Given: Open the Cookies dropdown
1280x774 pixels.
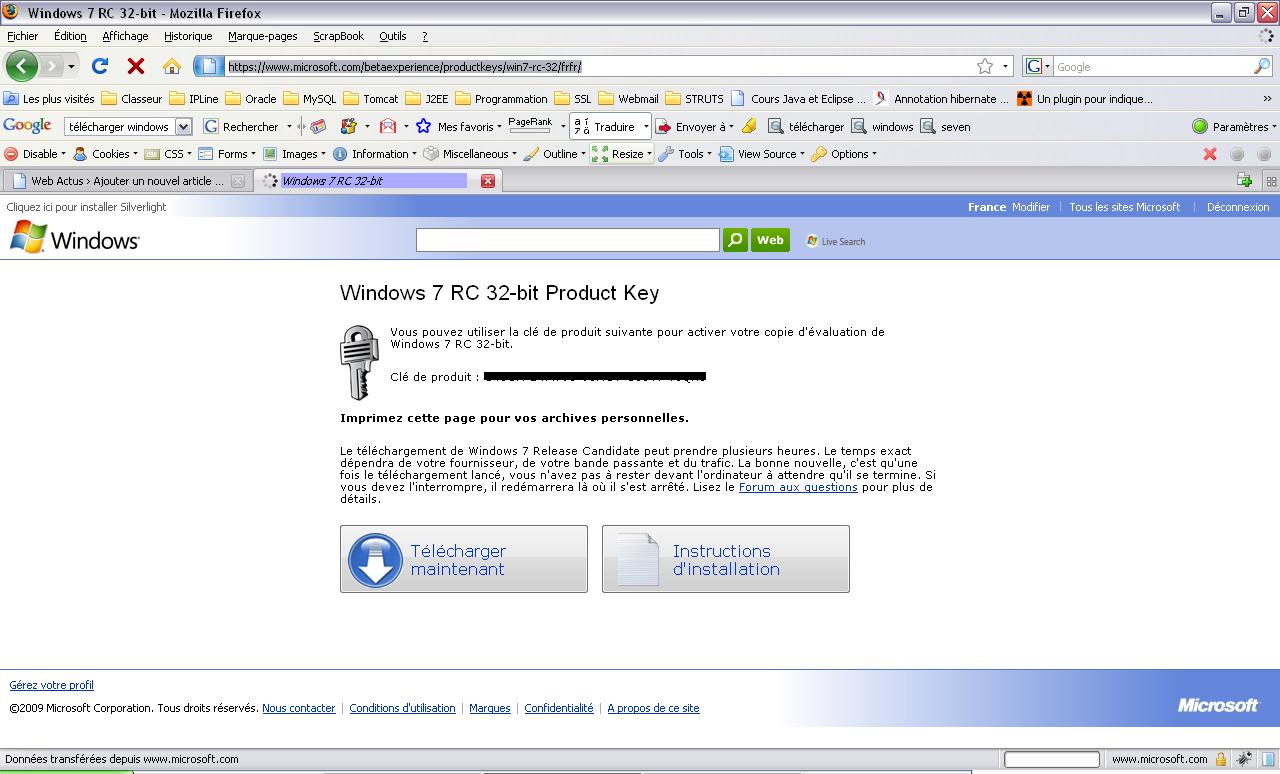Looking at the screenshot, I should pos(105,154).
